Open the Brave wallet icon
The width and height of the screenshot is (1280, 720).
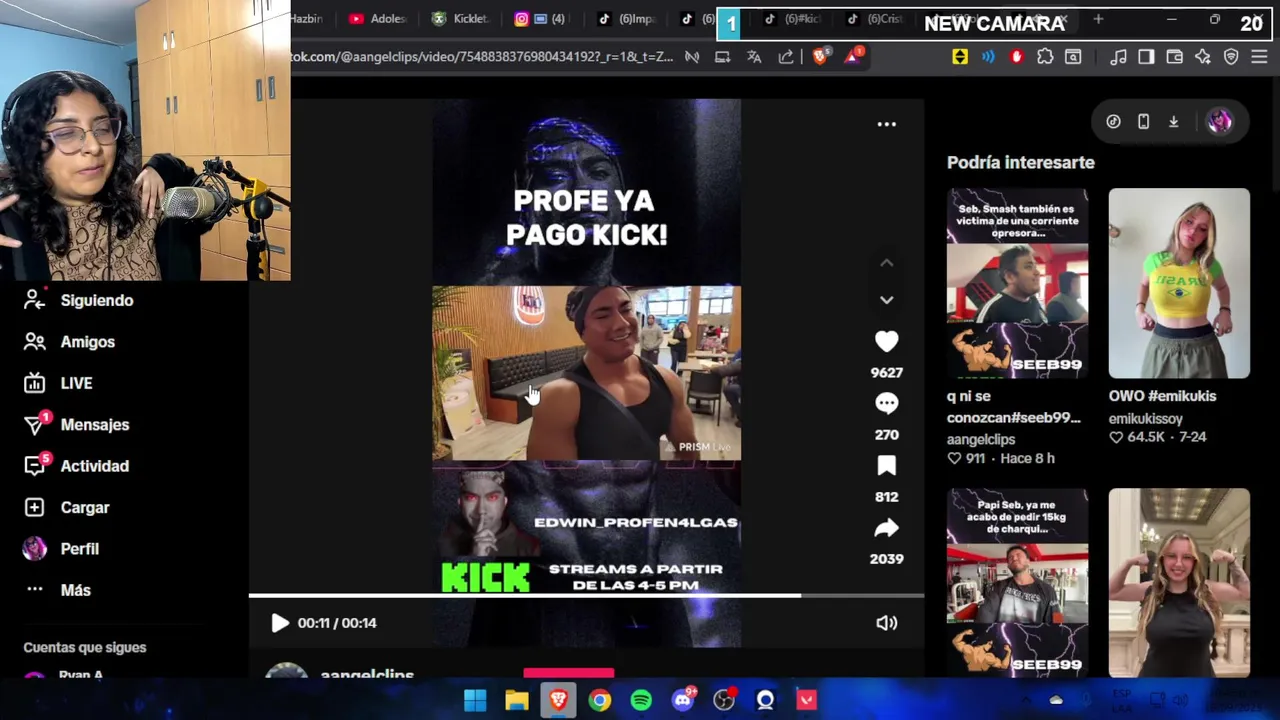click(x=1175, y=57)
